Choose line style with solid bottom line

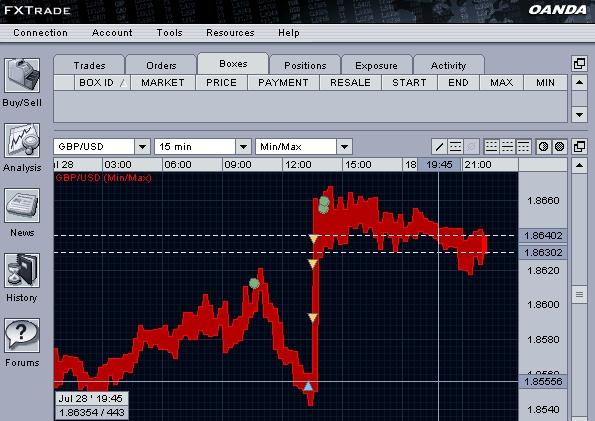click(x=491, y=147)
